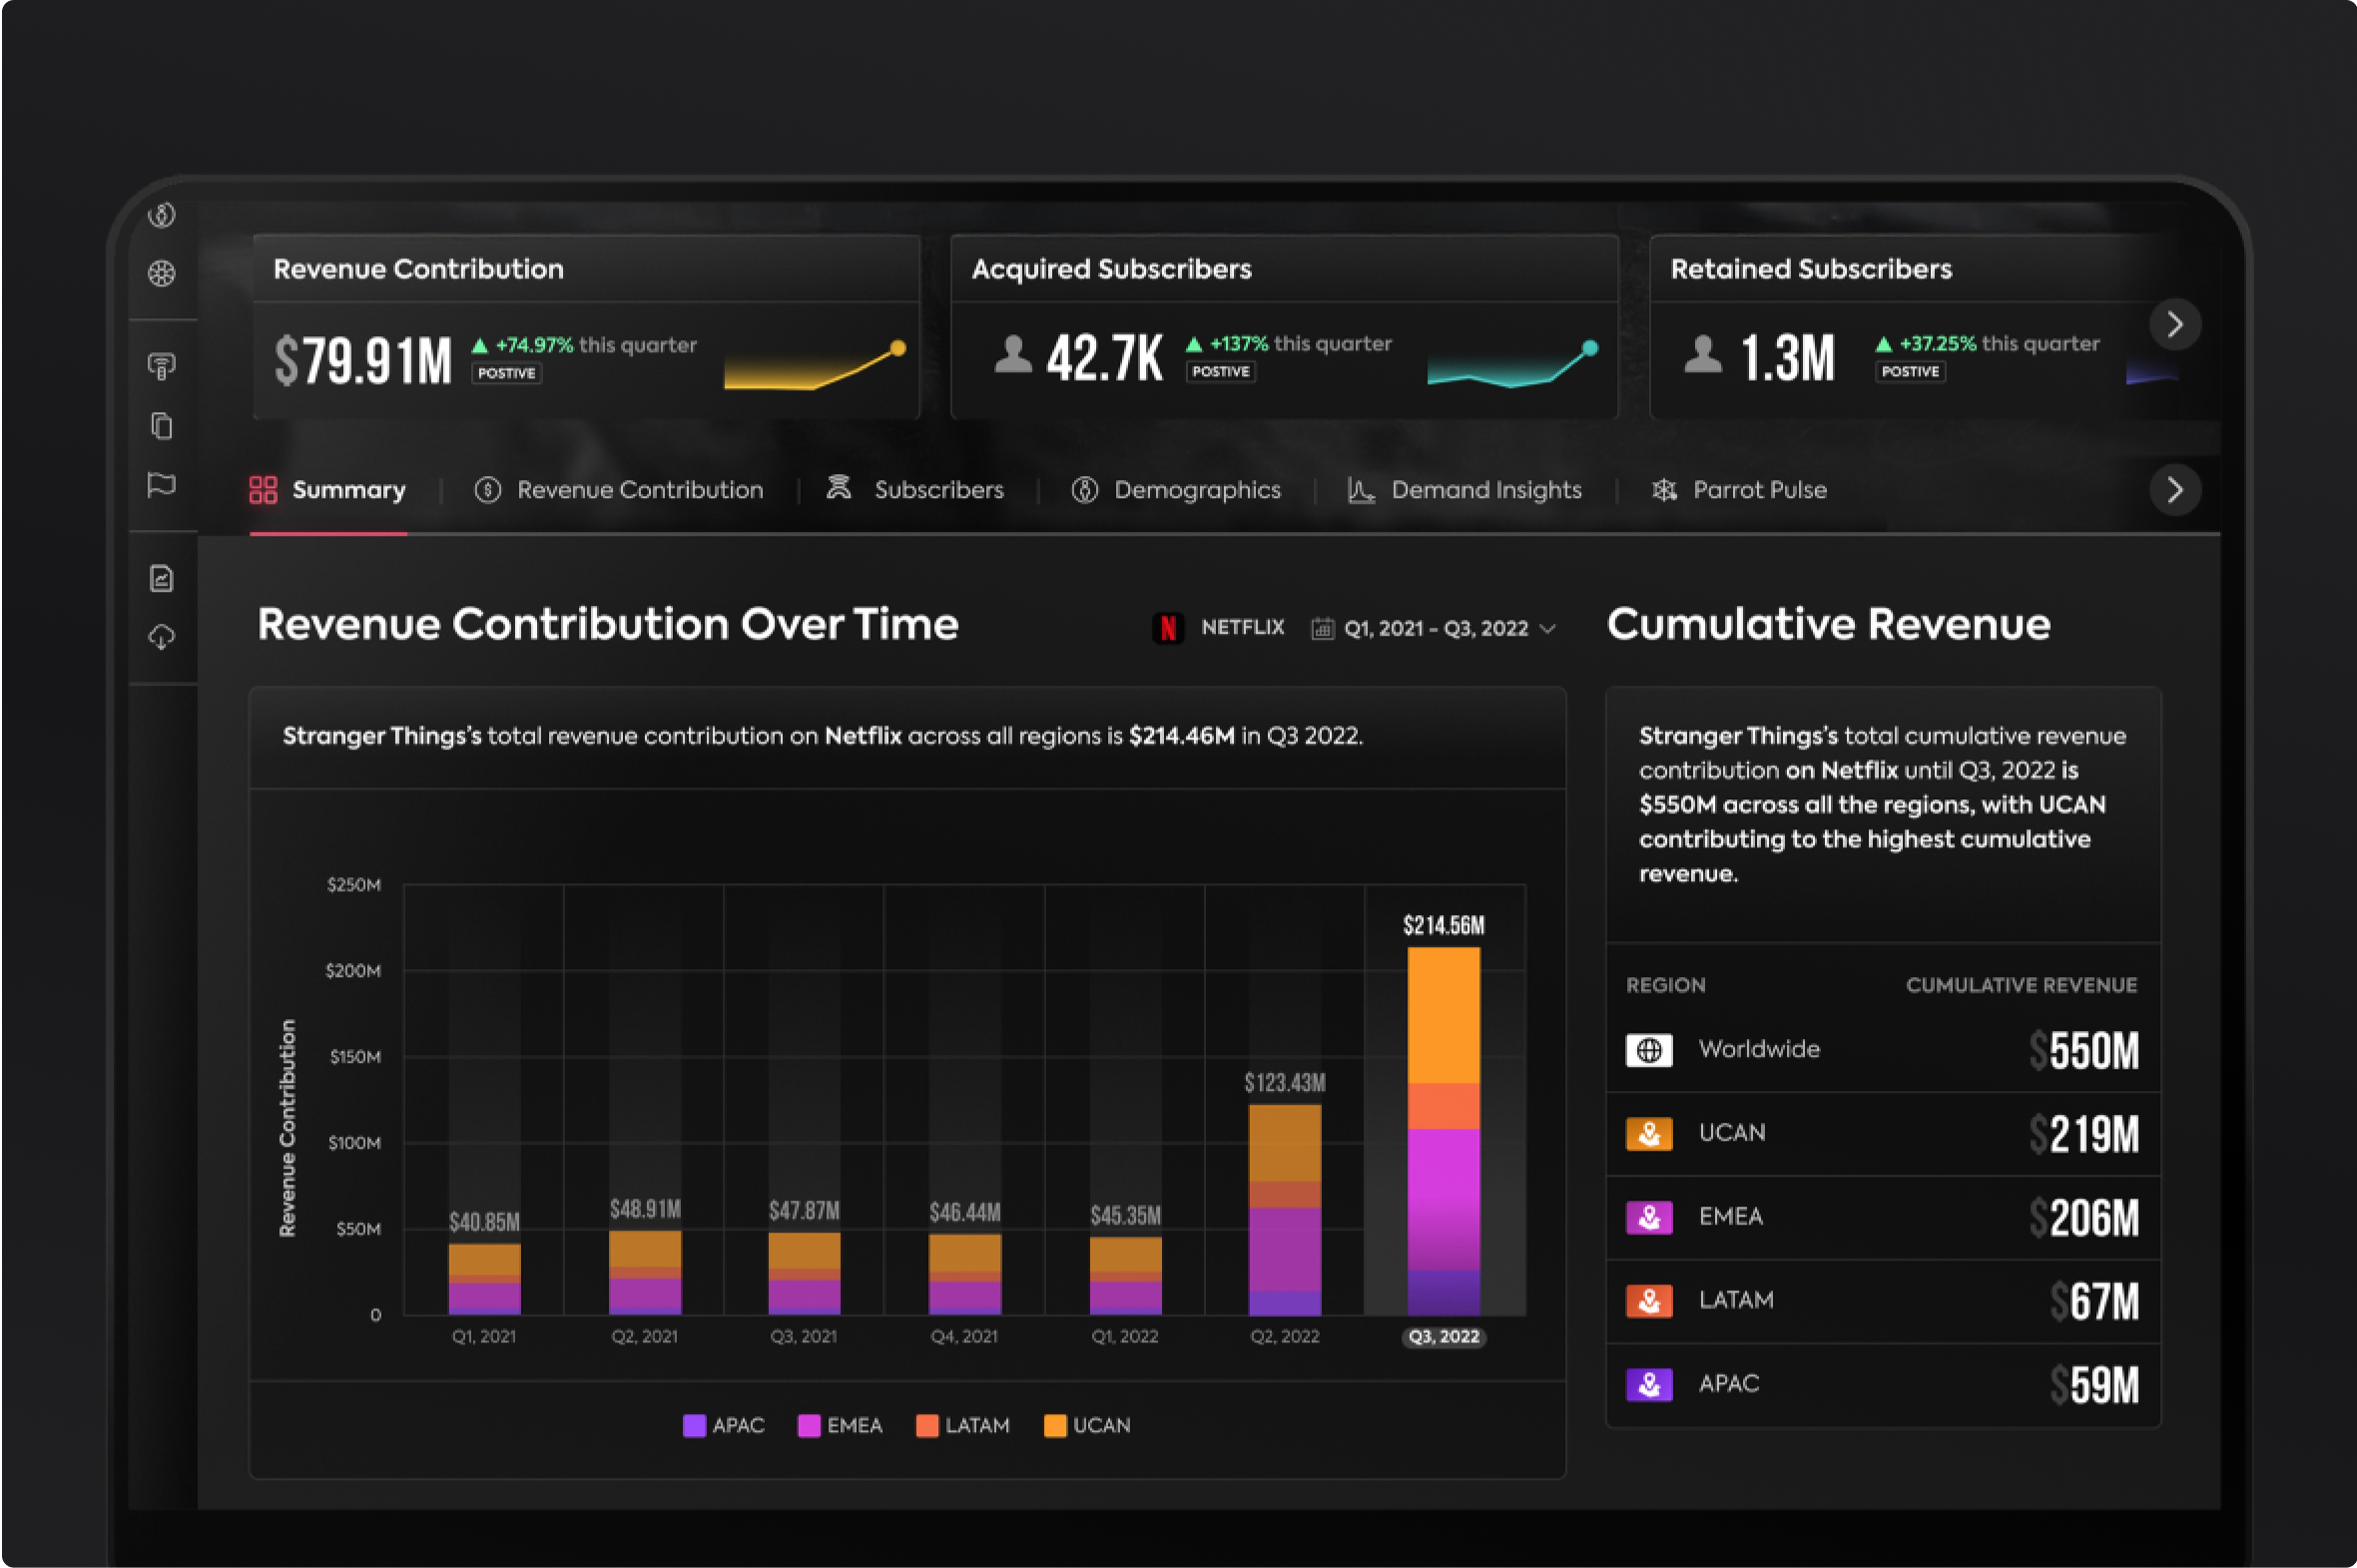Click the Worldwide globe icon
2357x1568 pixels.
[x=1649, y=1050]
